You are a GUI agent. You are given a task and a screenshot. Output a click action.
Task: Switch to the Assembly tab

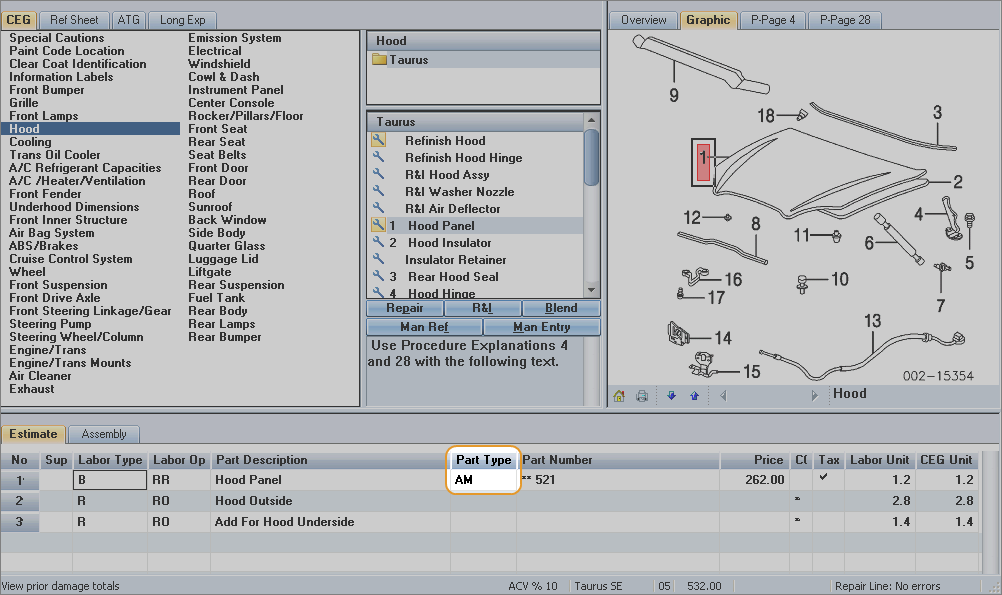click(104, 434)
